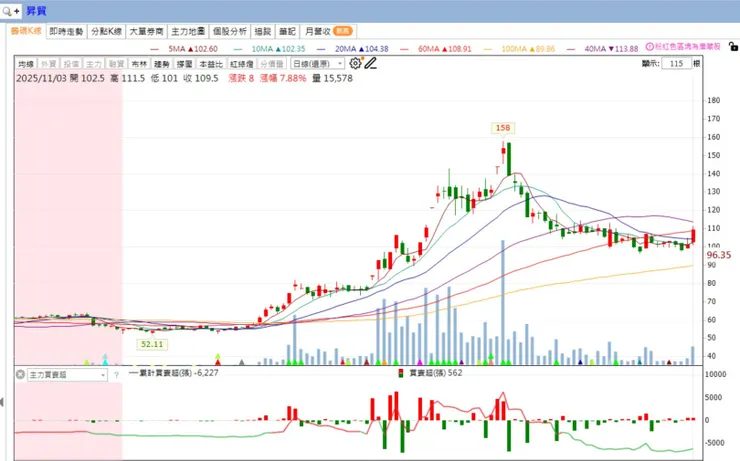The width and height of the screenshot is (740, 461).
Task: Click the question mark help icon
Action: tap(116, 375)
